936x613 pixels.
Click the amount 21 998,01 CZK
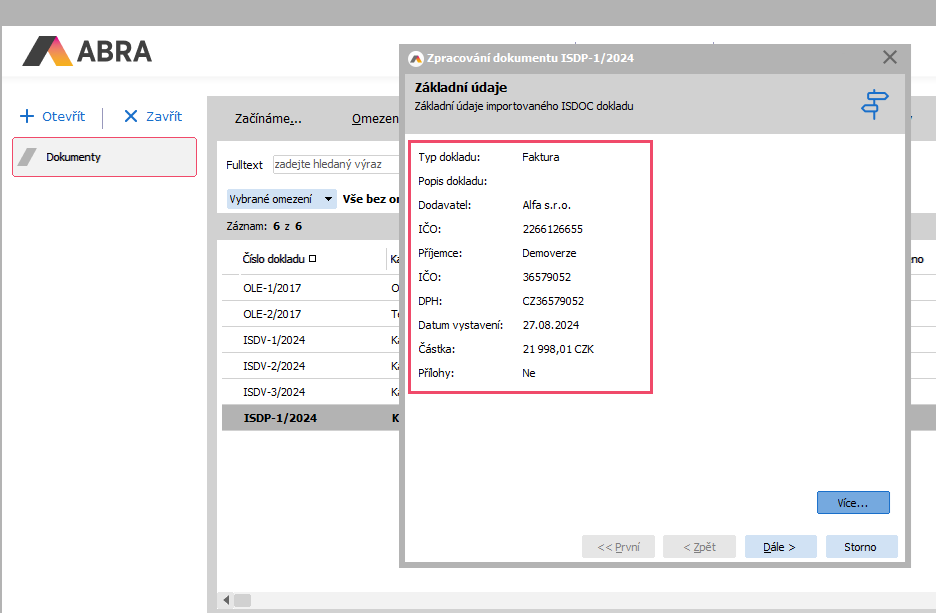point(558,349)
